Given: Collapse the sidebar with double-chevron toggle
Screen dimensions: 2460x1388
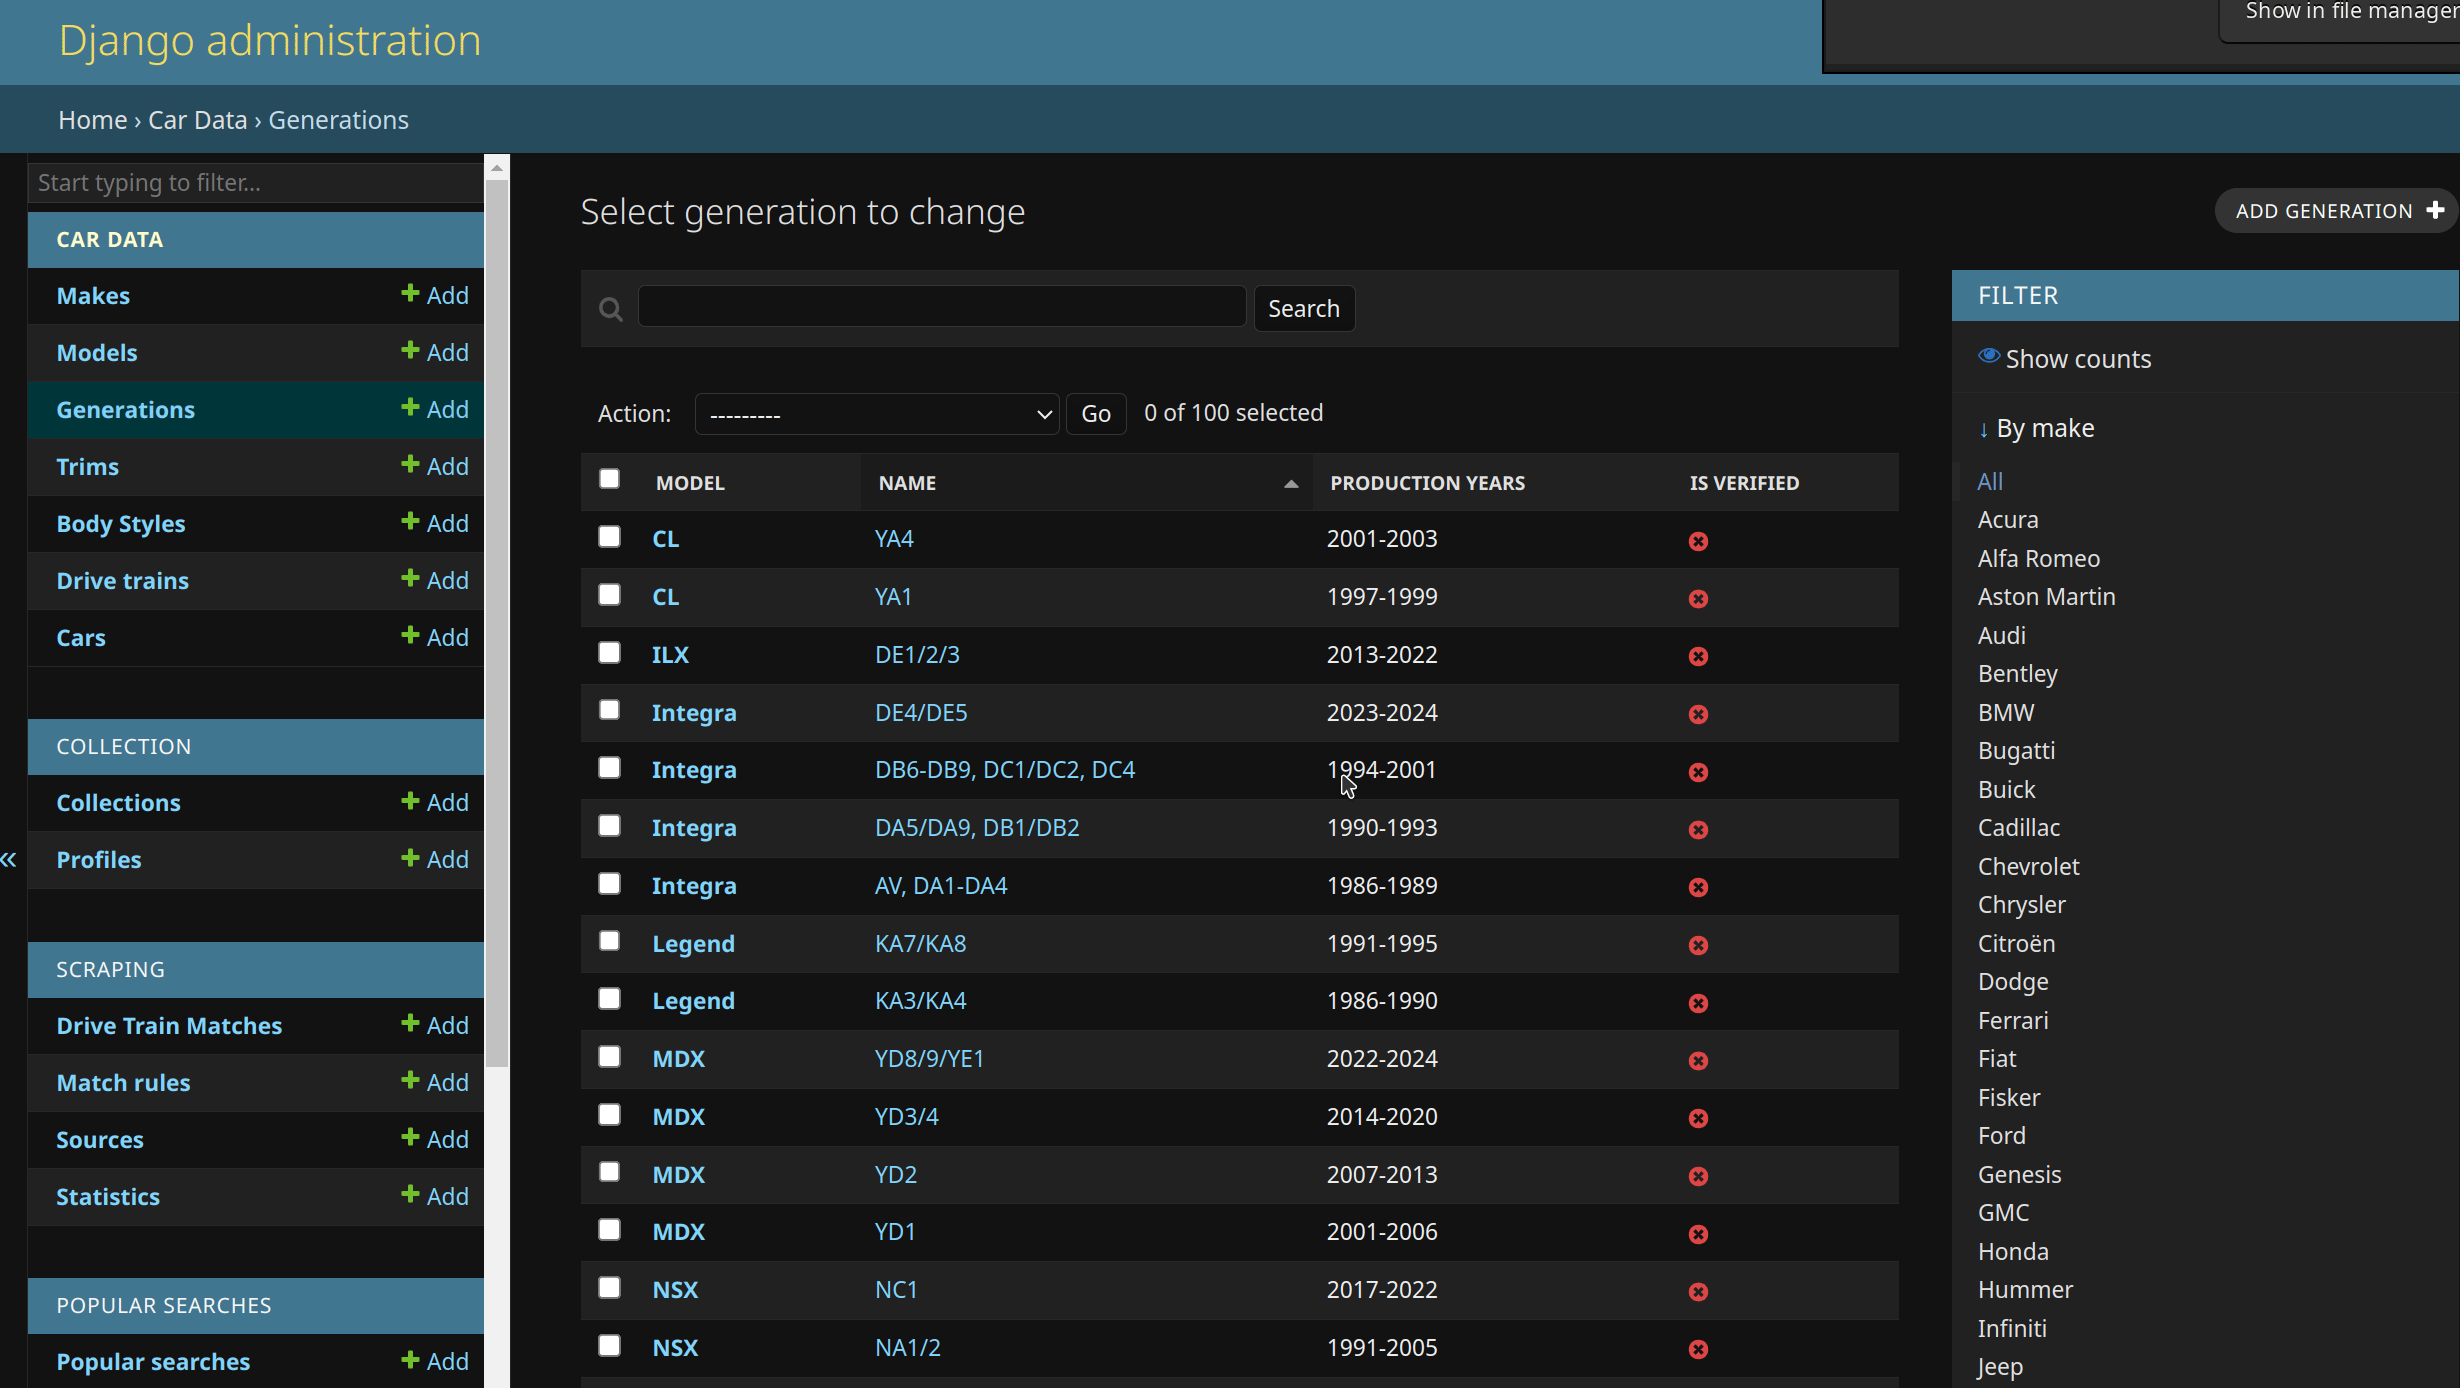Looking at the screenshot, I should pyautogui.click(x=9, y=860).
